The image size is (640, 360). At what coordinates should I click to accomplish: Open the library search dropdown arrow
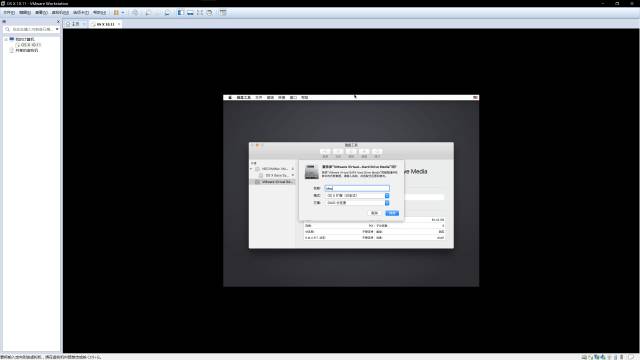click(57, 29)
